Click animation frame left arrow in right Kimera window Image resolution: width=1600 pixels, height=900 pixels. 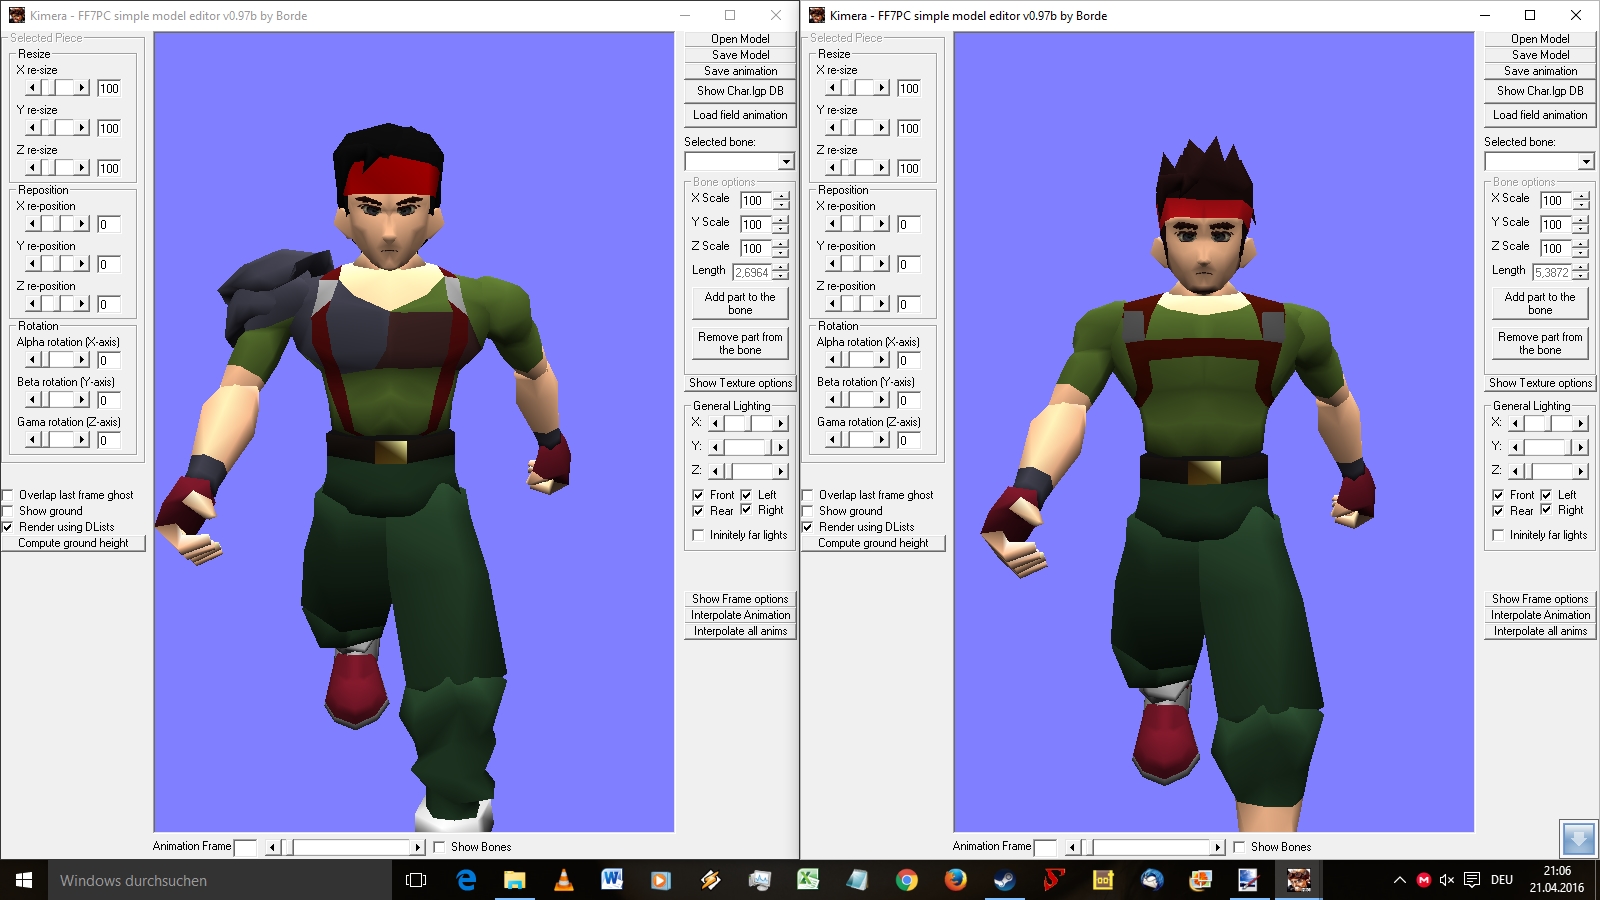[x=1072, y=847]
